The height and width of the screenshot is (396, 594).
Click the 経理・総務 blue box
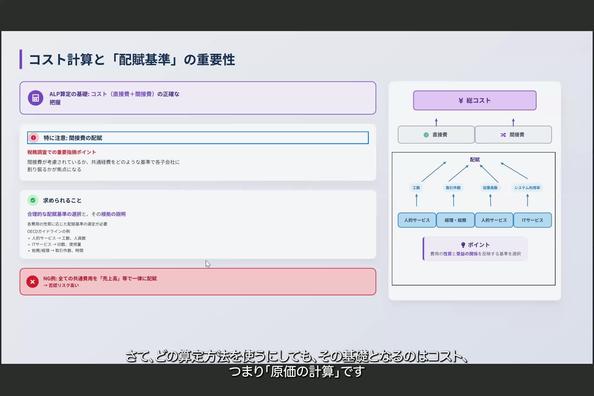click(x=455, y=220)
